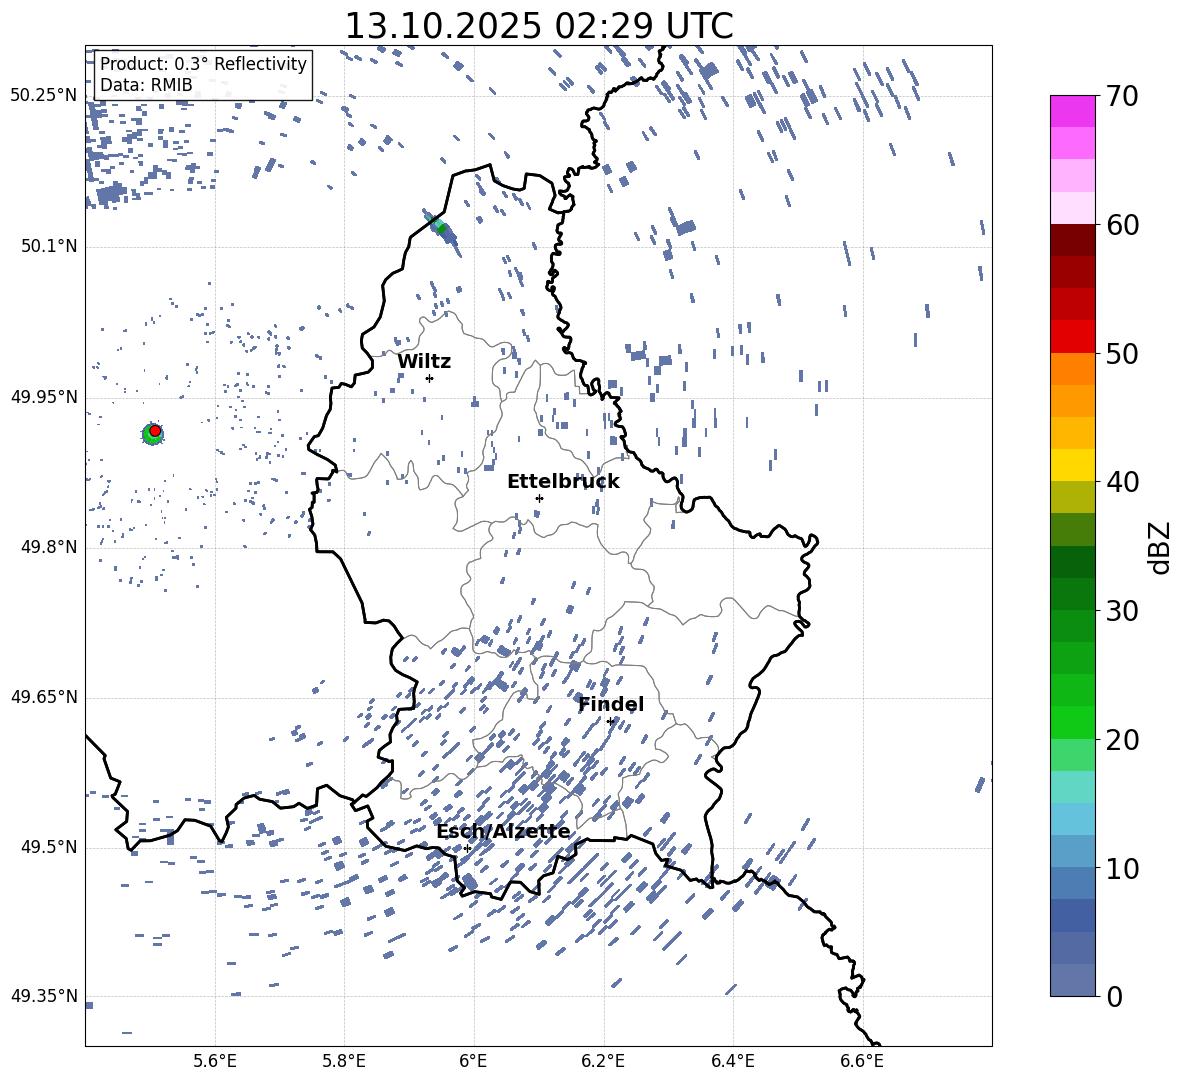1184x1081 pixels.
Task: Click the colorbar tick value 60
Action: (1122, 225)
